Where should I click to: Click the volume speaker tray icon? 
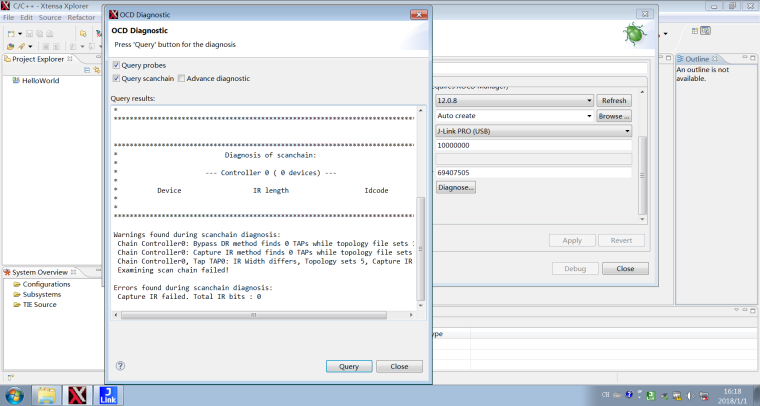coord(691,395)
